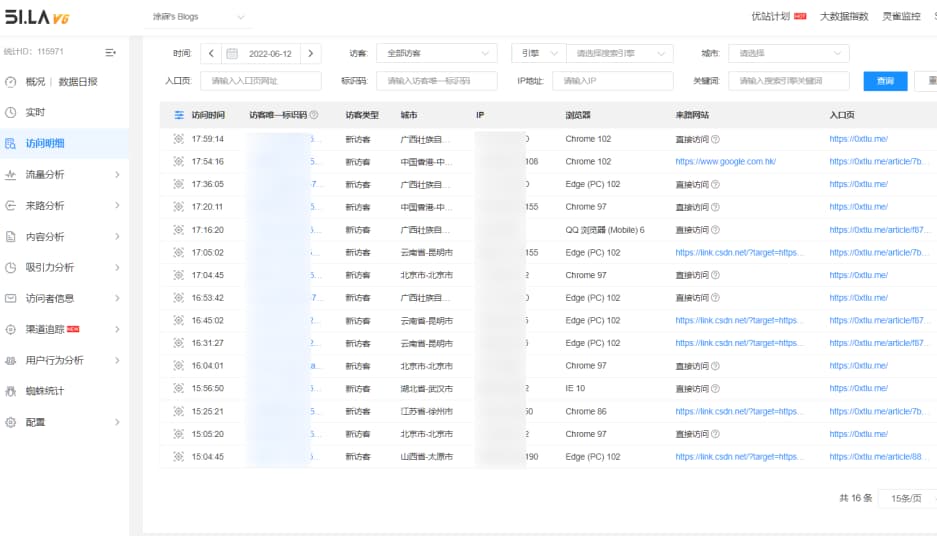Click help icon next to 访客唯一标识码 header
937x536 pixels.
point(314,115)
